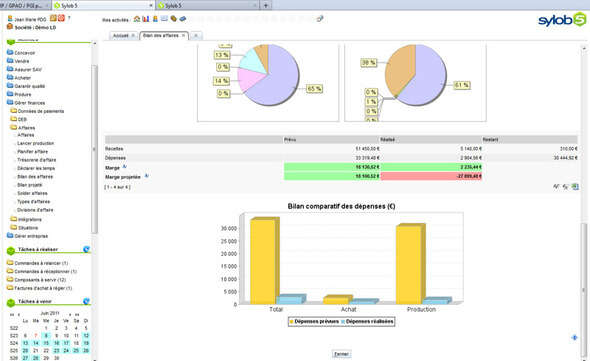Open Solder affaires link
The width and height of the screenshot is (590, 361).
(32, 193)
